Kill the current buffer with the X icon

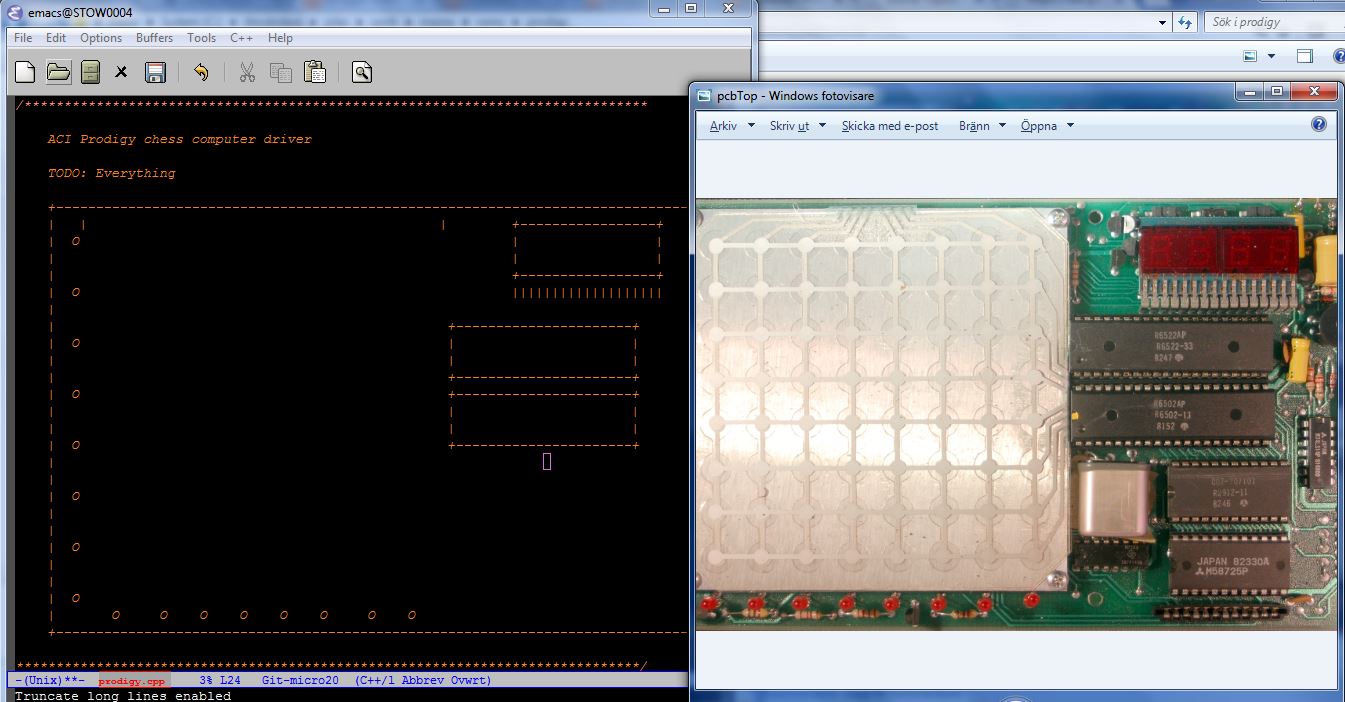coord(122,71)
